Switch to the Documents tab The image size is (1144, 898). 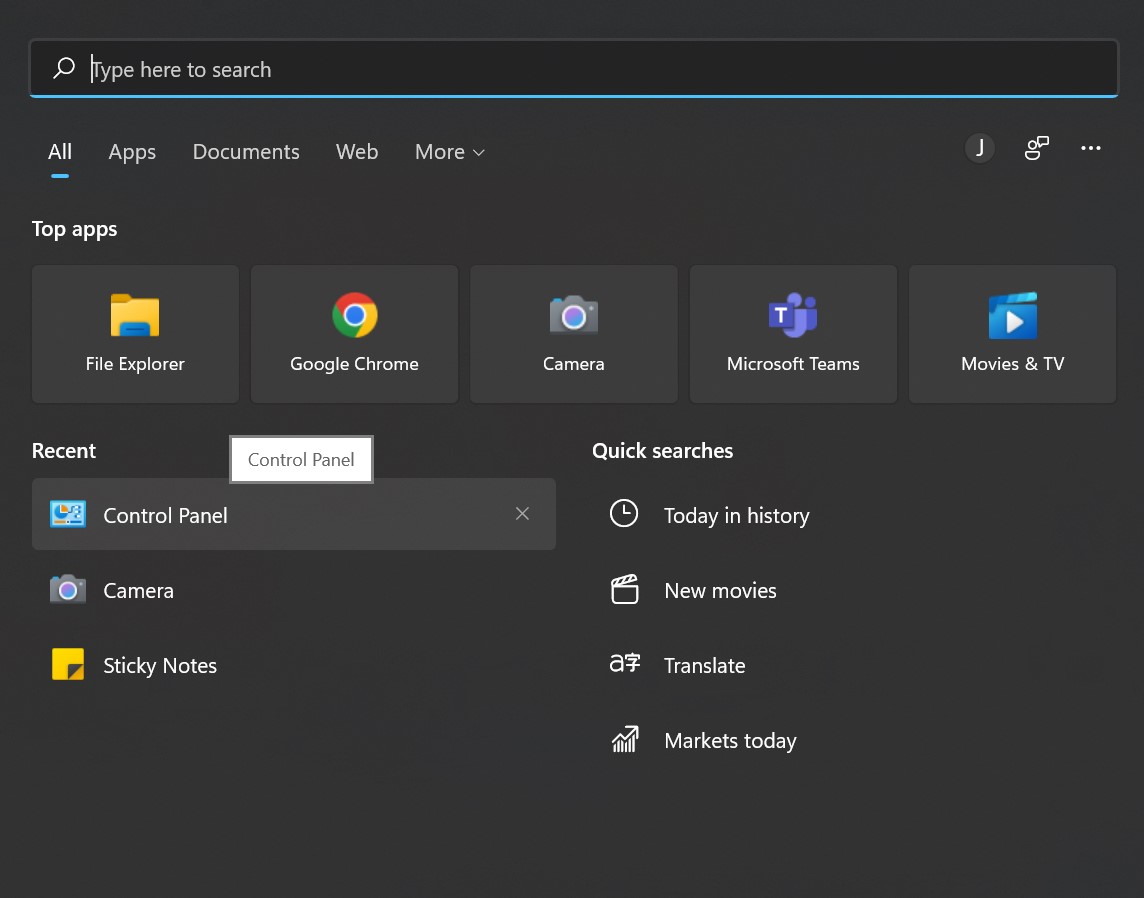(x=246, y=152)
